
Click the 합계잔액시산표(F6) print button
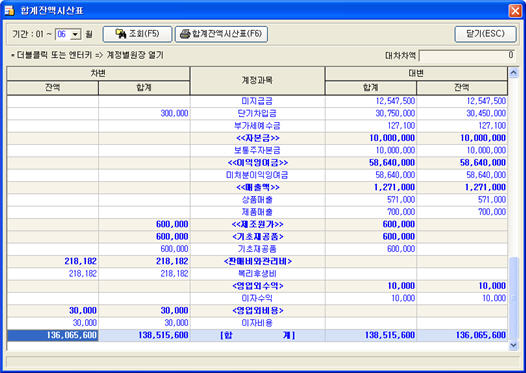click(x=221, y=34)
